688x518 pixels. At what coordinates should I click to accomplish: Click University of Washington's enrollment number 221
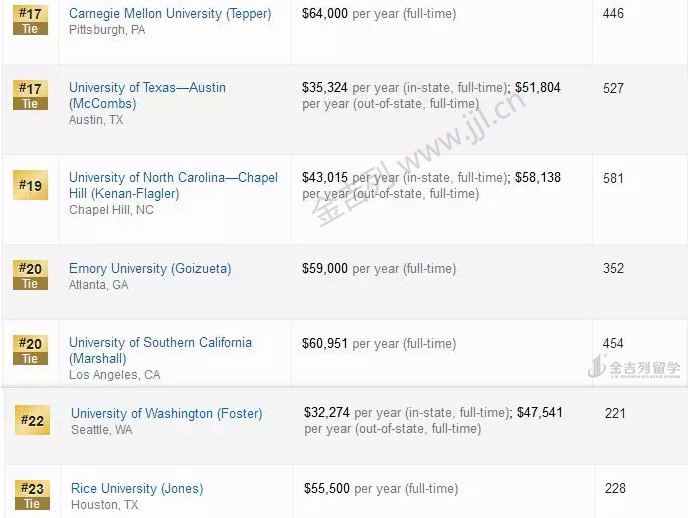tap(615, 413)
